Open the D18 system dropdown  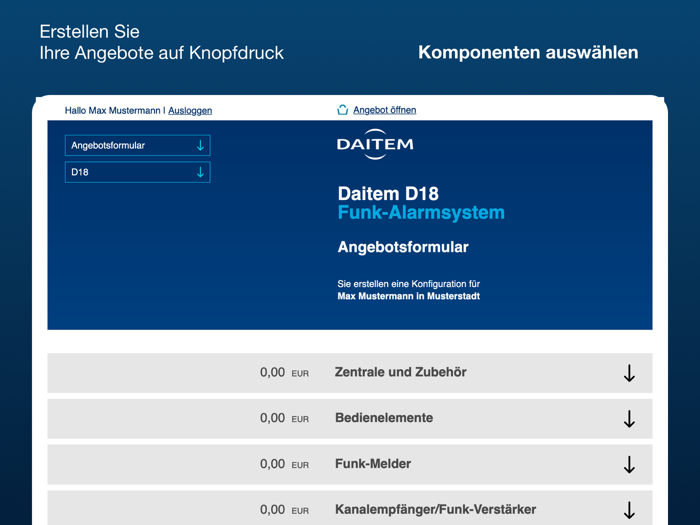[x=138, y=172]
